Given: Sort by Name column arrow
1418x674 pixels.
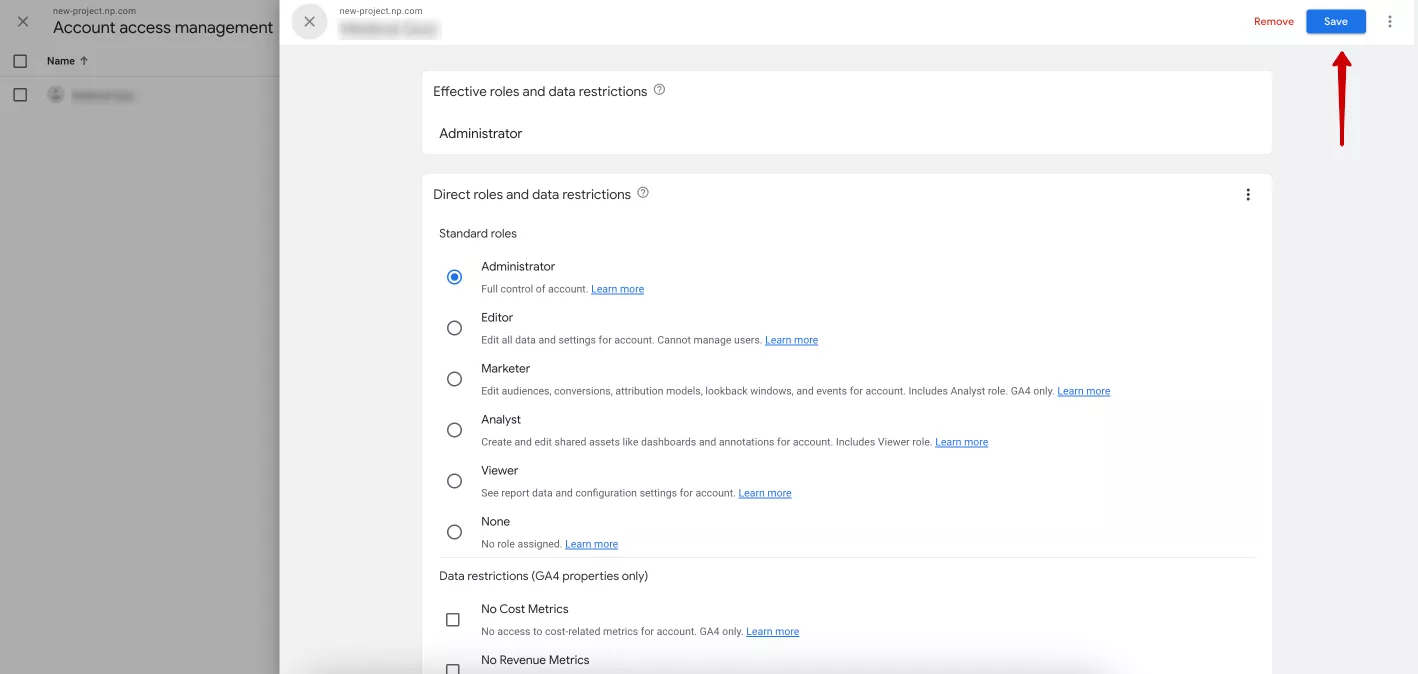Looking at the screenshot, I should (x=84, y=61).
